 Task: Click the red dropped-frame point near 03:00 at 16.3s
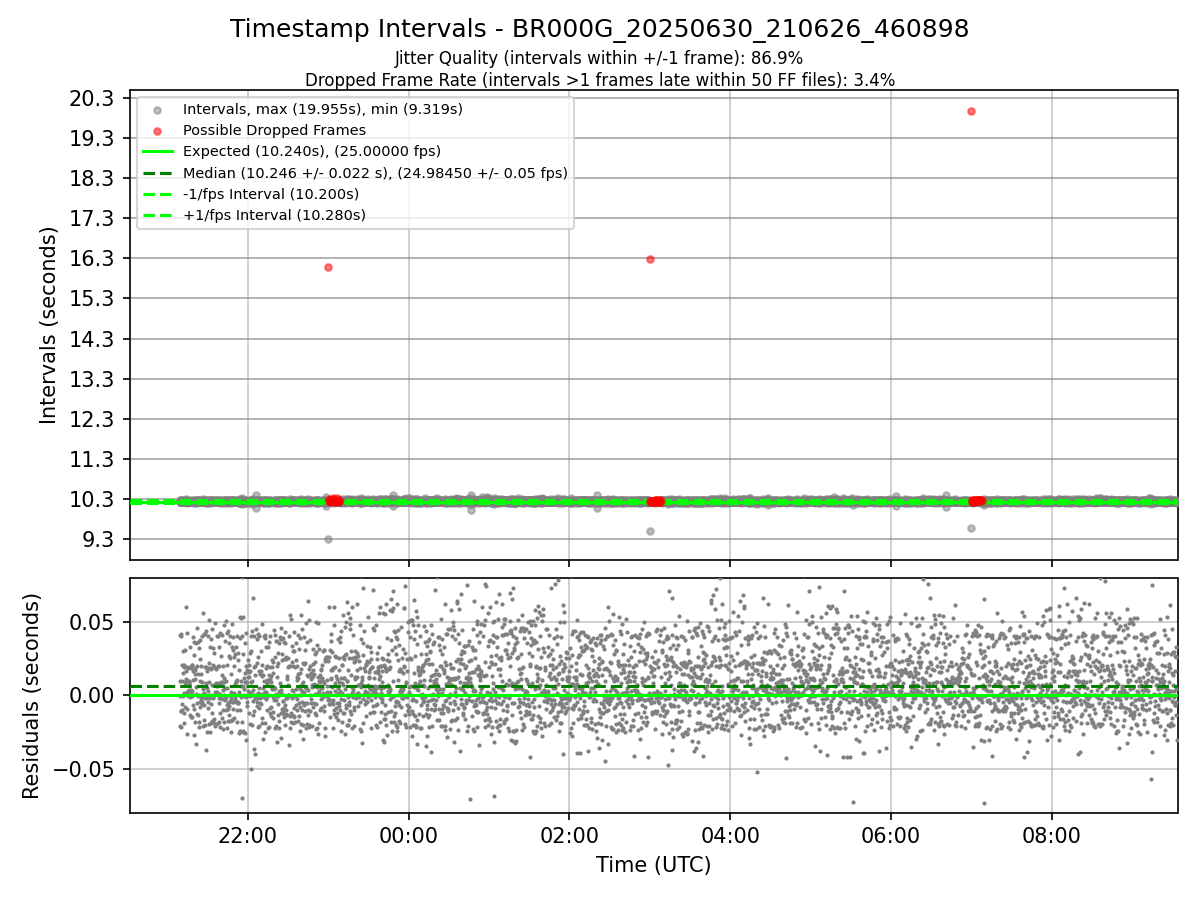[x=650, y=259]
